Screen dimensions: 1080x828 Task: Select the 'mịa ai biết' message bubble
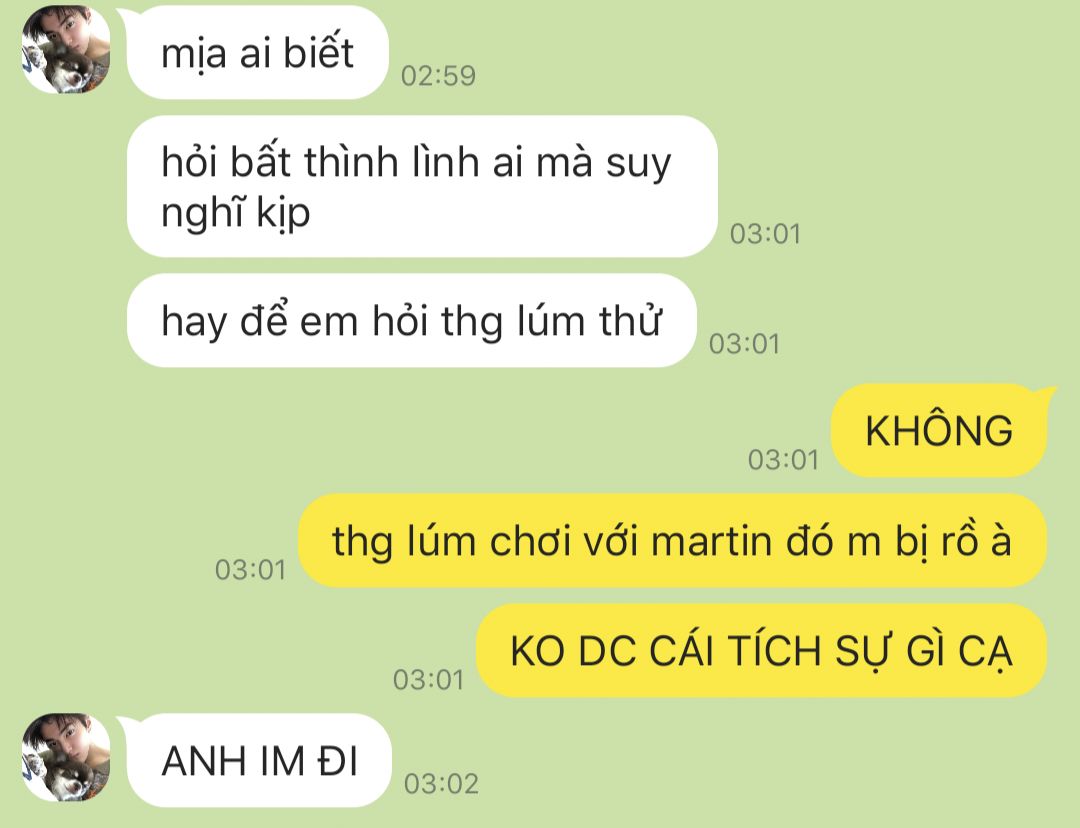[x=258, y=52]
